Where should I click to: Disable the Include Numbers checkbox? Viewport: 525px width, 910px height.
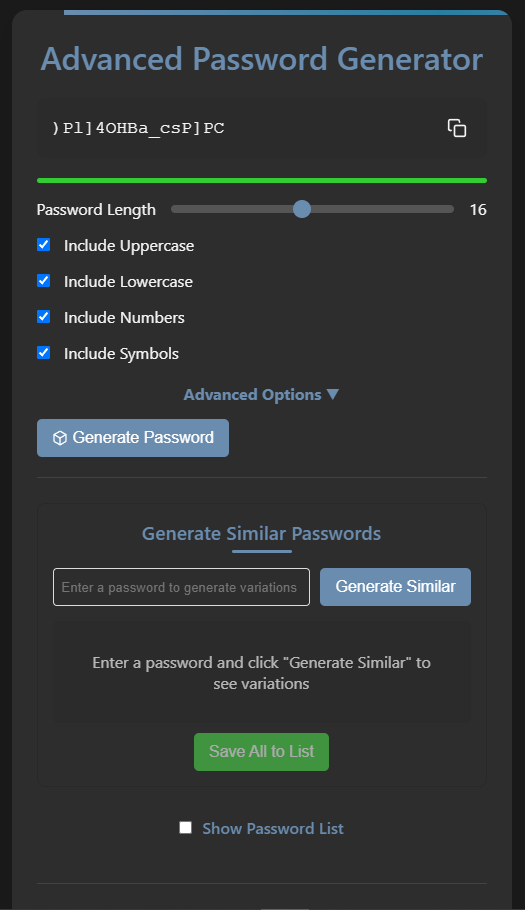point(44,317)
